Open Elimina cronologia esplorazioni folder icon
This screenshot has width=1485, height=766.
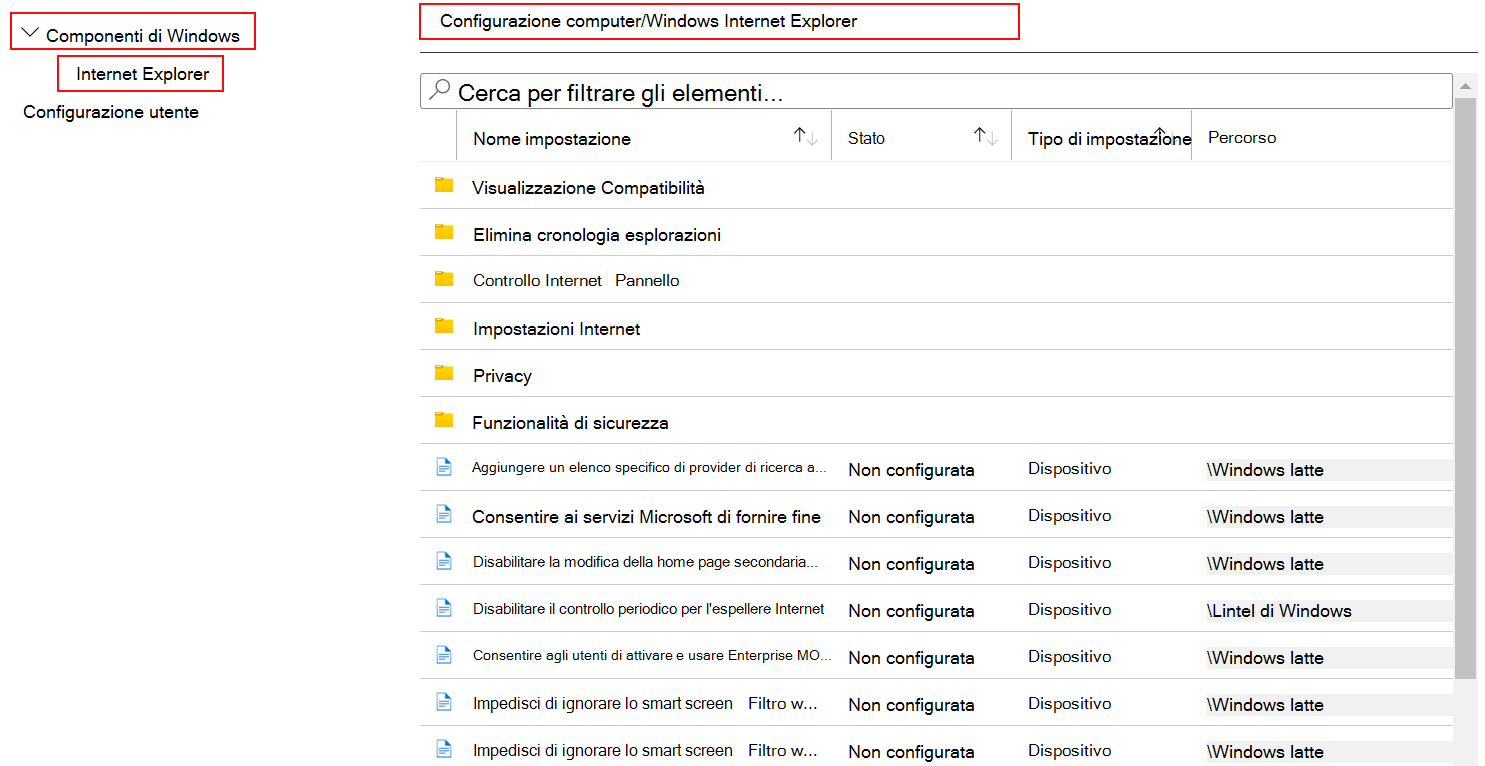click(x=444, y=232)
